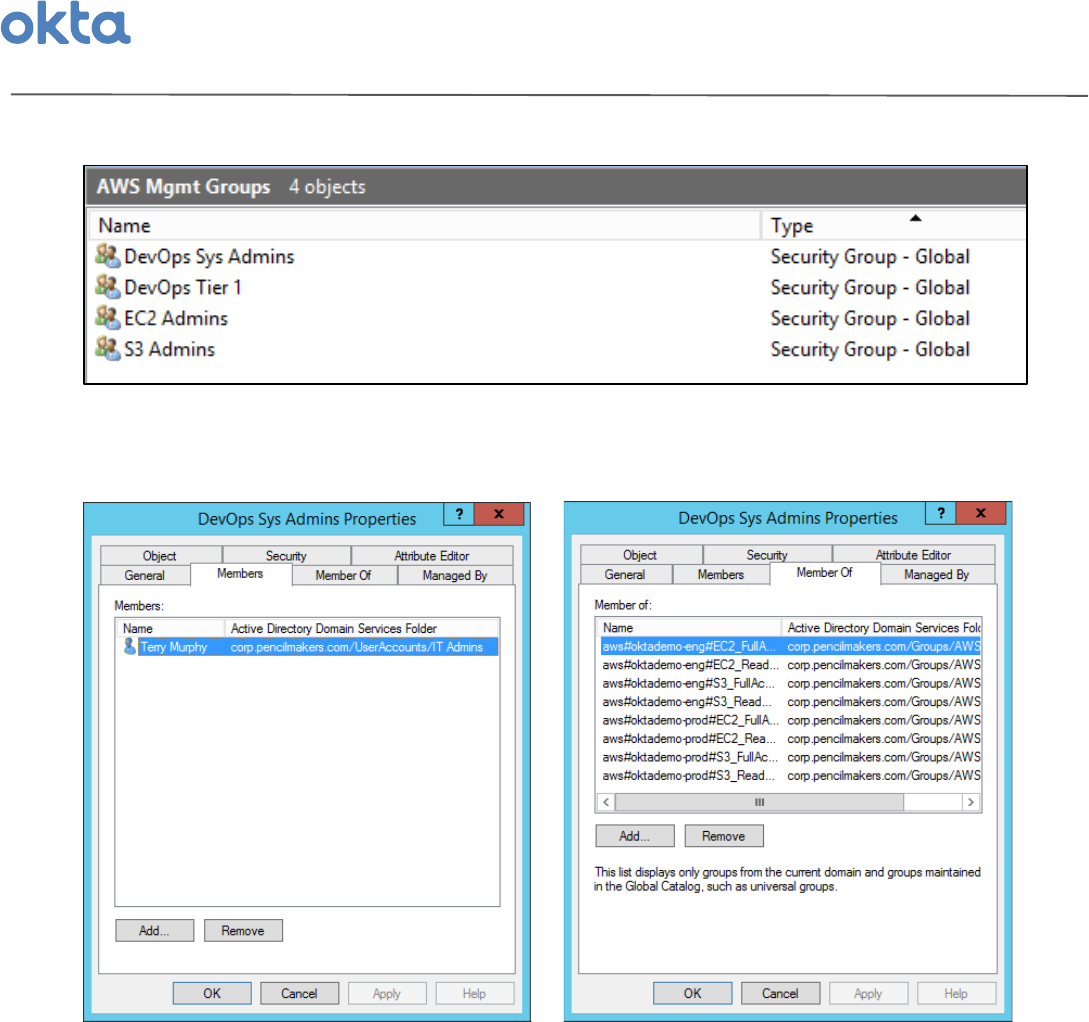
Task: Select aws#oktademo-prod#S3_Read... group row
Action: pos(790,776)
